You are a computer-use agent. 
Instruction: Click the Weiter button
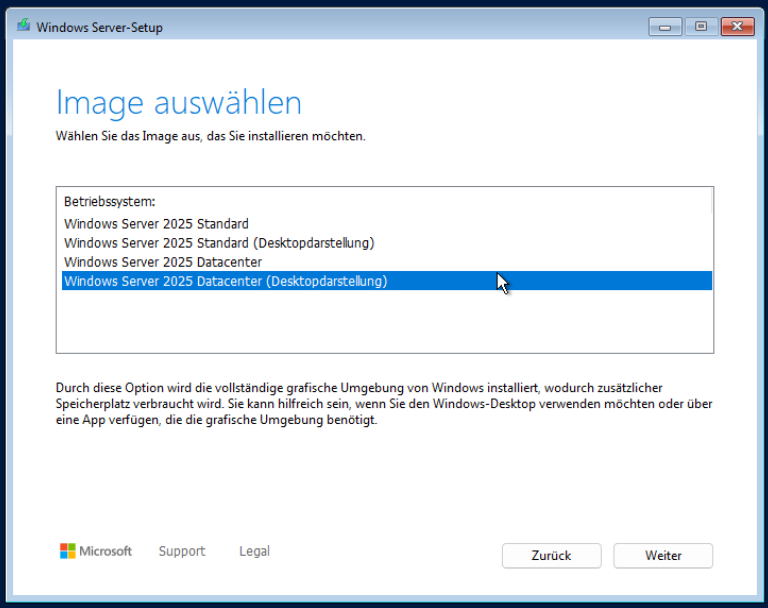(x=663, y=556)
